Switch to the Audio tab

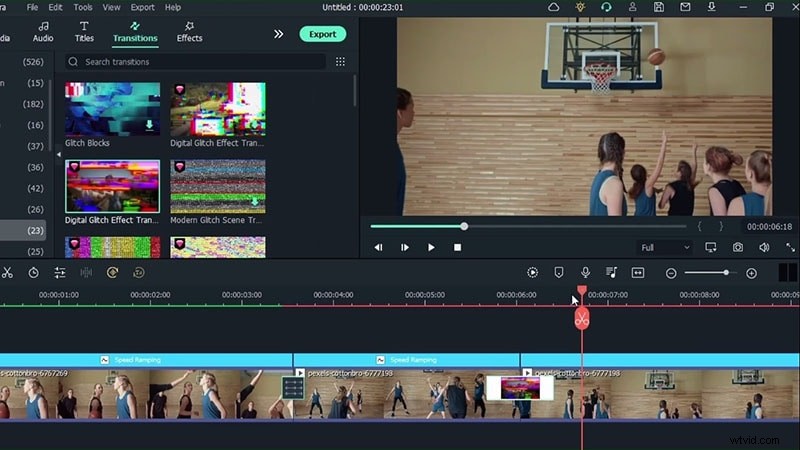(x=43, y=32)
